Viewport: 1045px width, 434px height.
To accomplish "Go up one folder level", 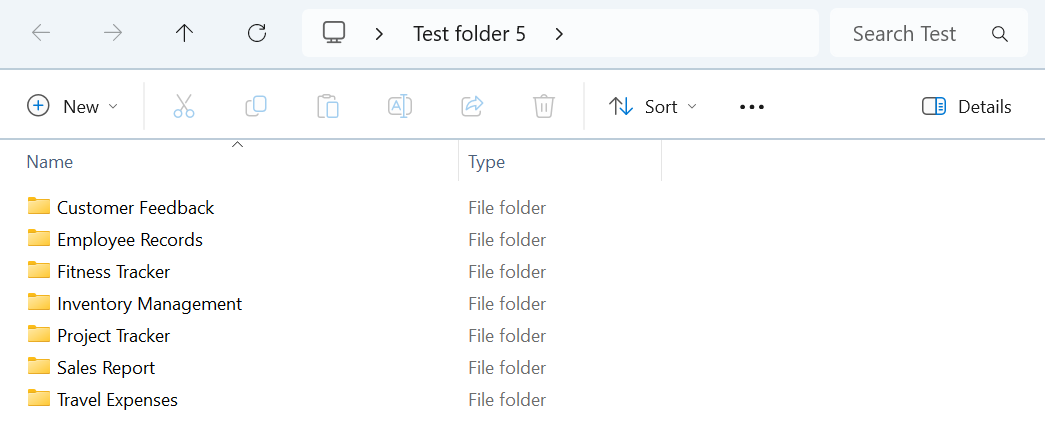I will click(x=185, y=33).
